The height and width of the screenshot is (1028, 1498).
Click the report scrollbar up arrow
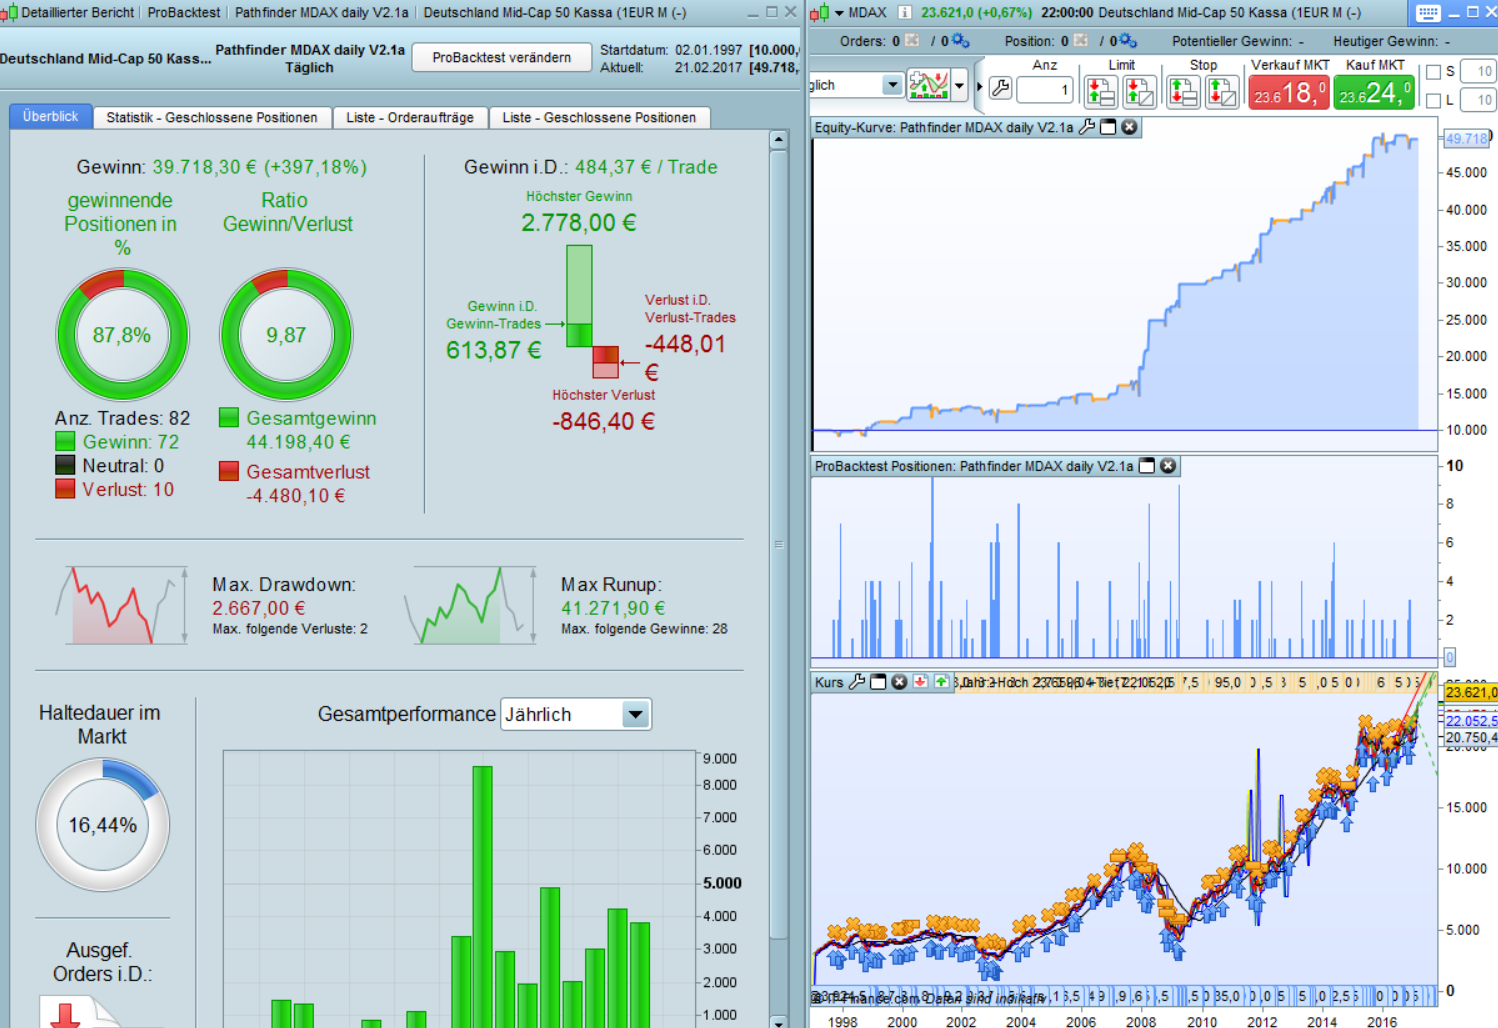pyautogui.click(x=779, y=140)
